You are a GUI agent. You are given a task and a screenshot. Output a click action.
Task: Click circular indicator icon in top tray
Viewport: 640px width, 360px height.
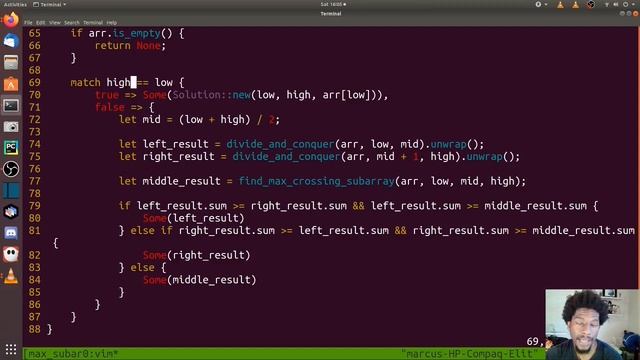[x=538, y=4]
